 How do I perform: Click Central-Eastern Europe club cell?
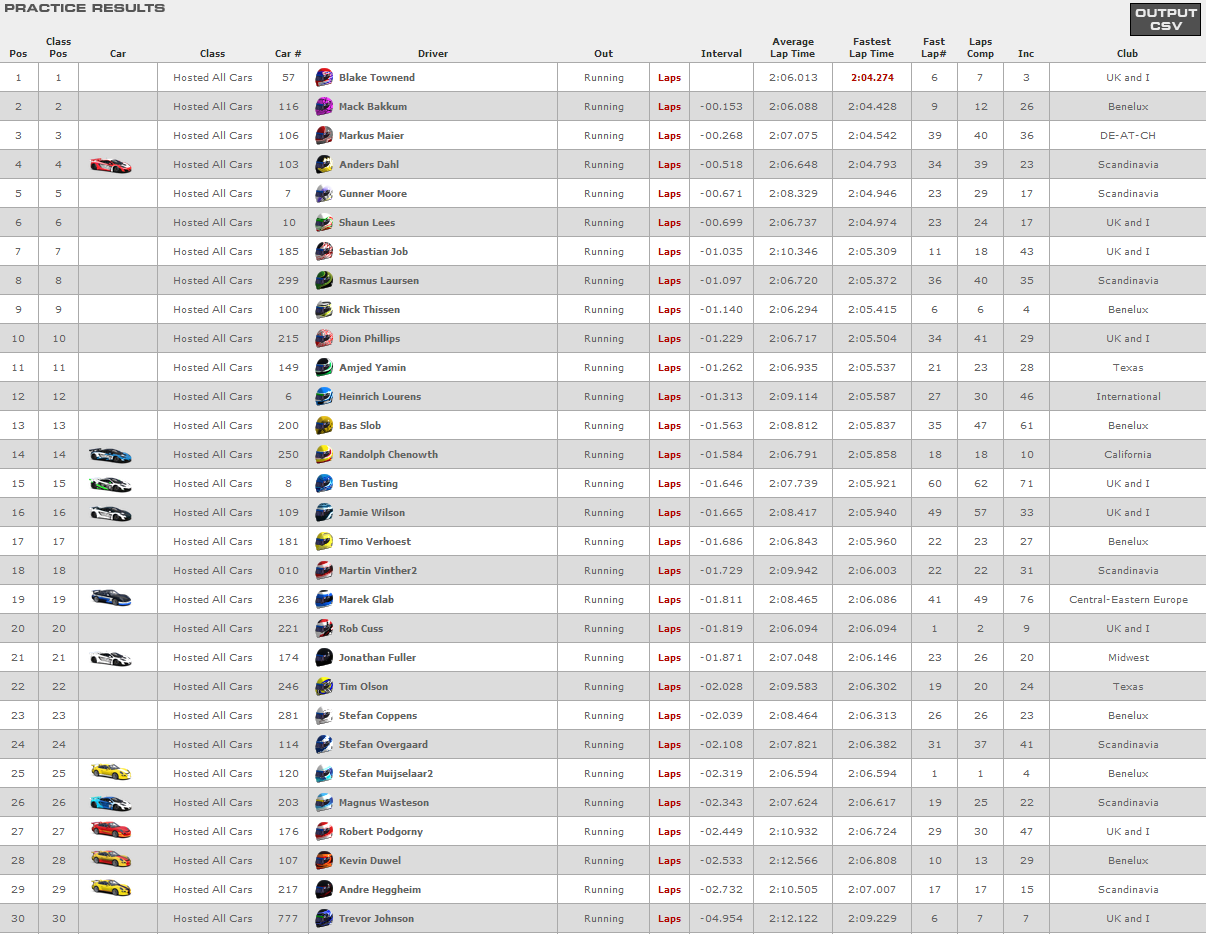1128,600
